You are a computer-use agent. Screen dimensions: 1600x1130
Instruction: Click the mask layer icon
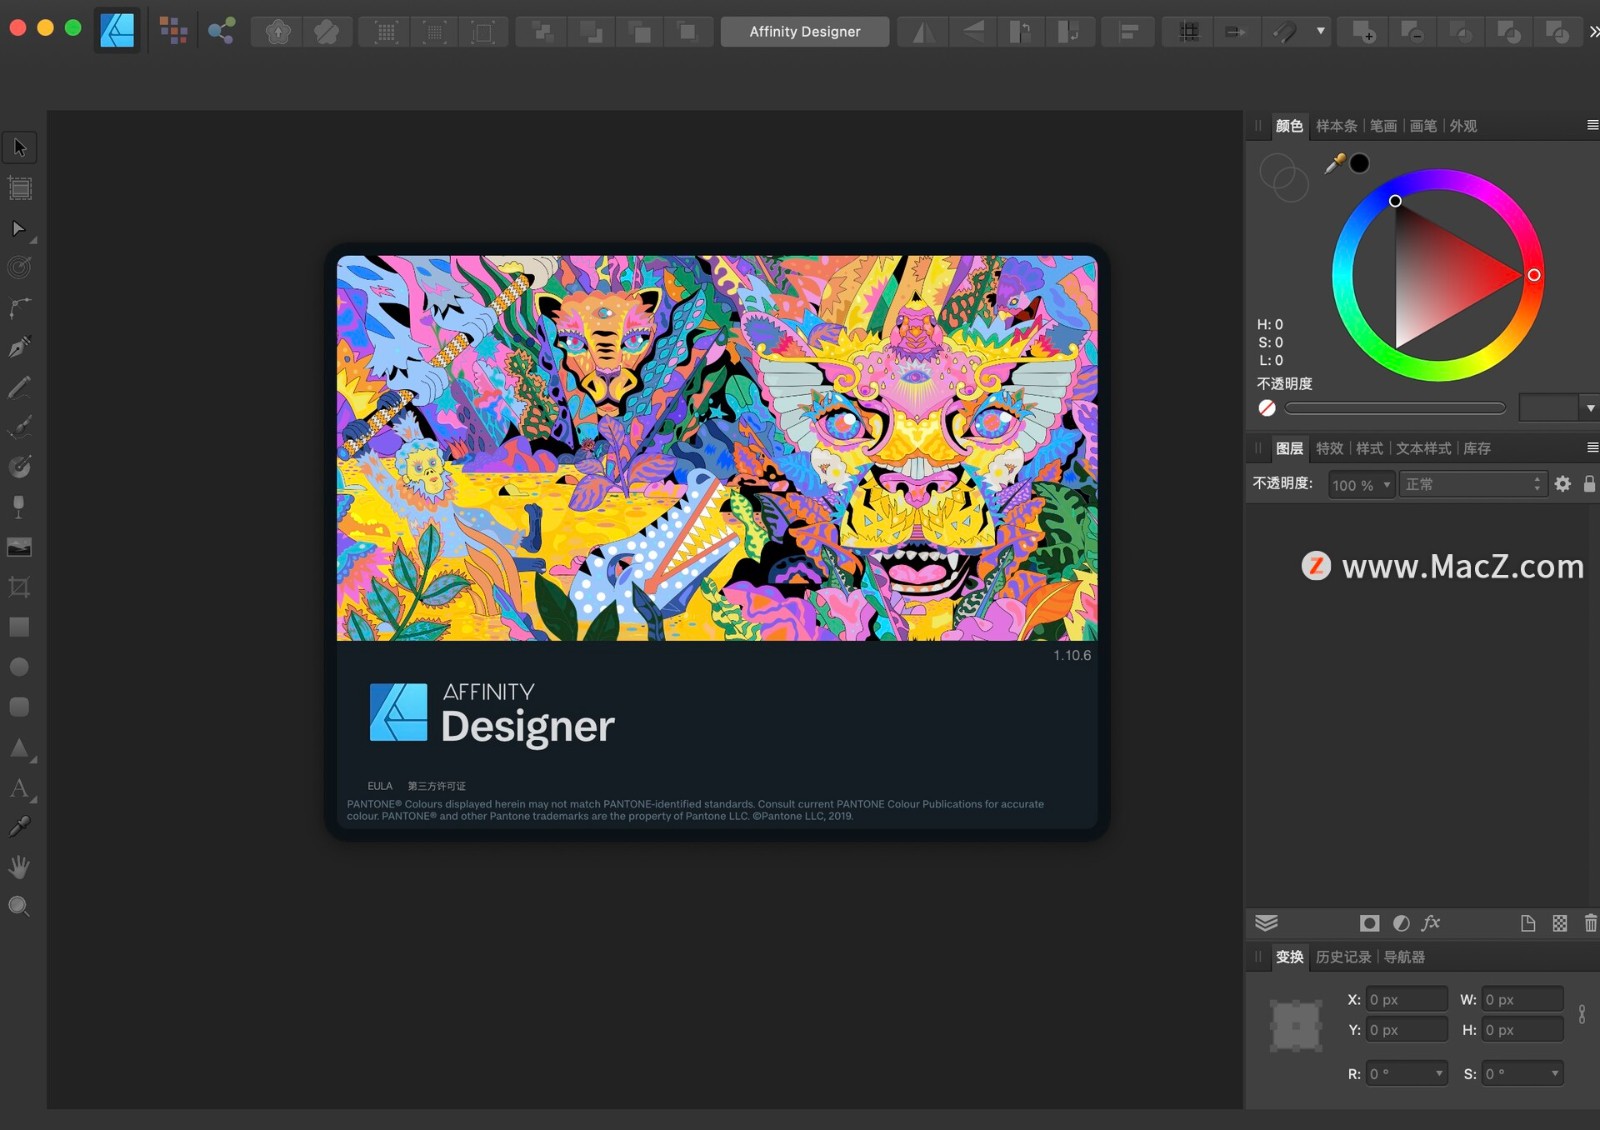pyautogui.click(x=1369, y=923)
